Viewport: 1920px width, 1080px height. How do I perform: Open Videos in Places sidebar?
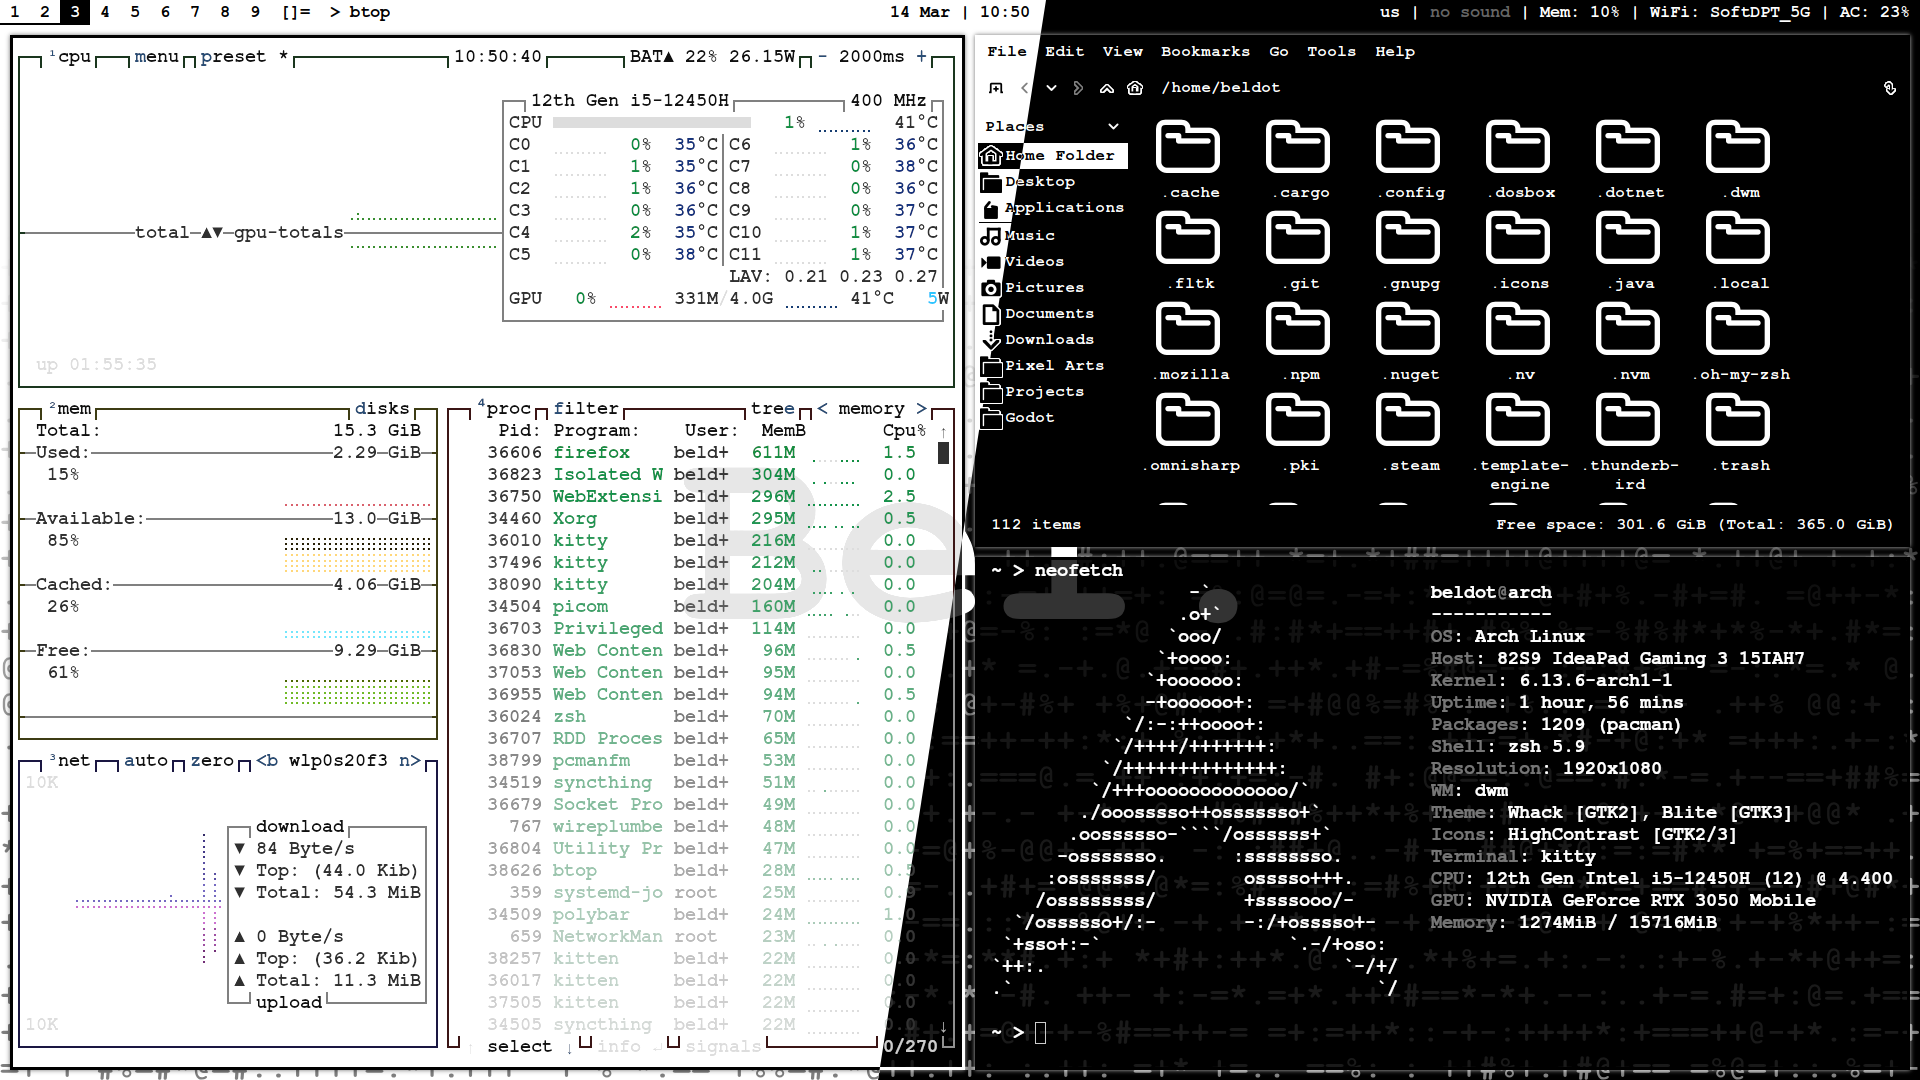tap(1053, 261)
